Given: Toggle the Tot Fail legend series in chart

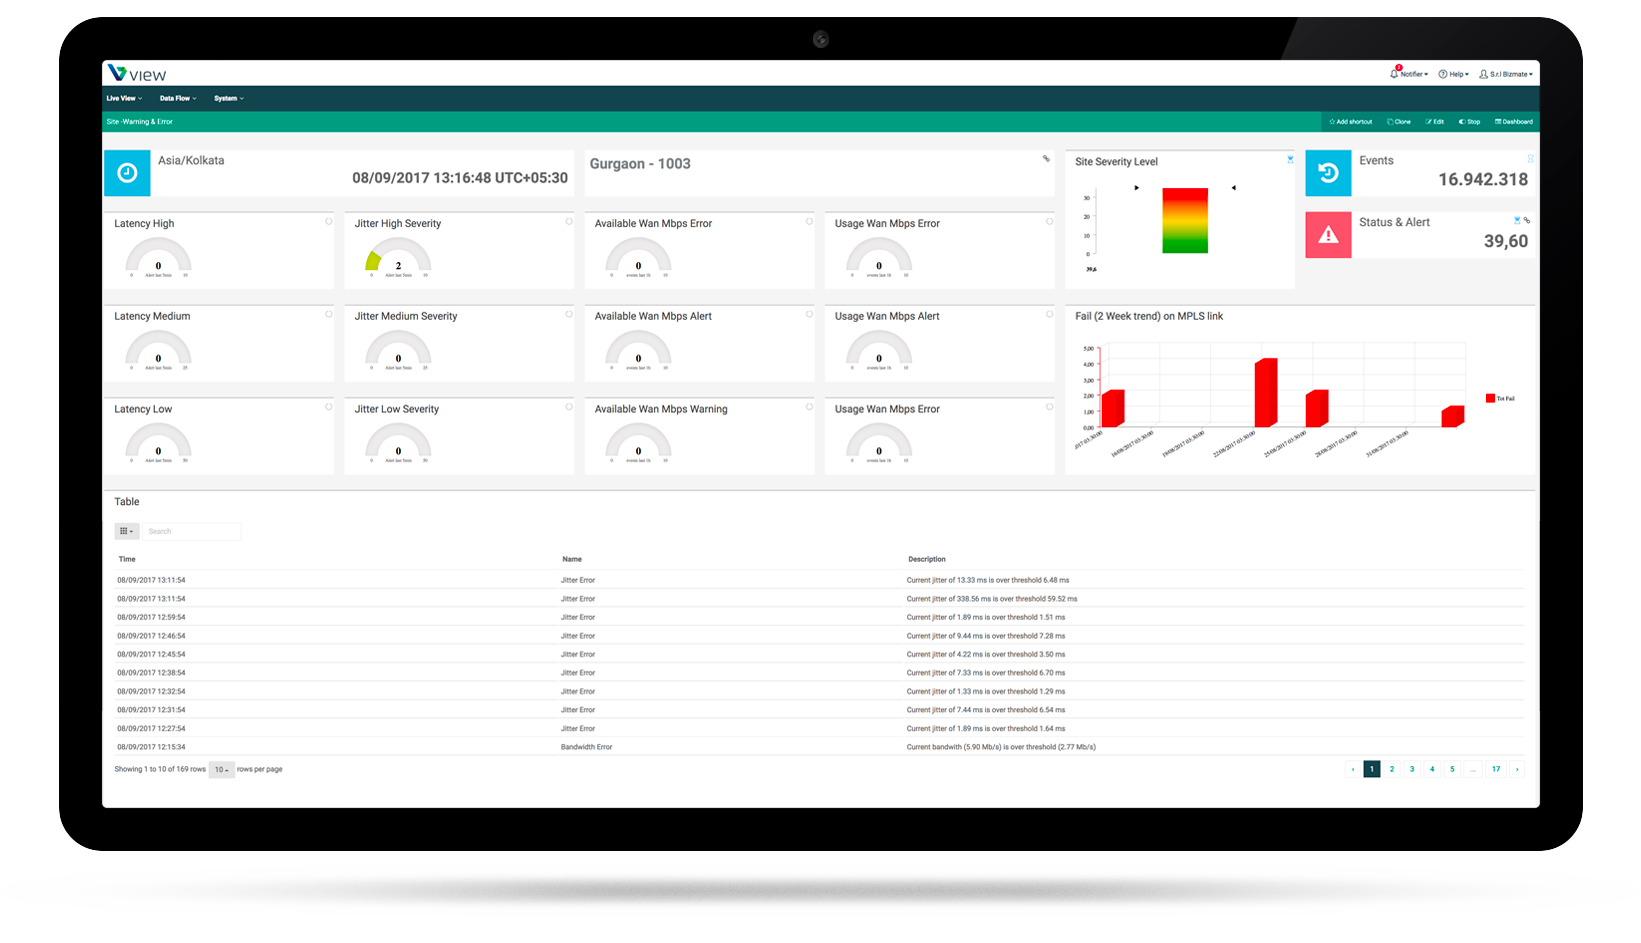Looking at the screenshot, I should 1499,398.
